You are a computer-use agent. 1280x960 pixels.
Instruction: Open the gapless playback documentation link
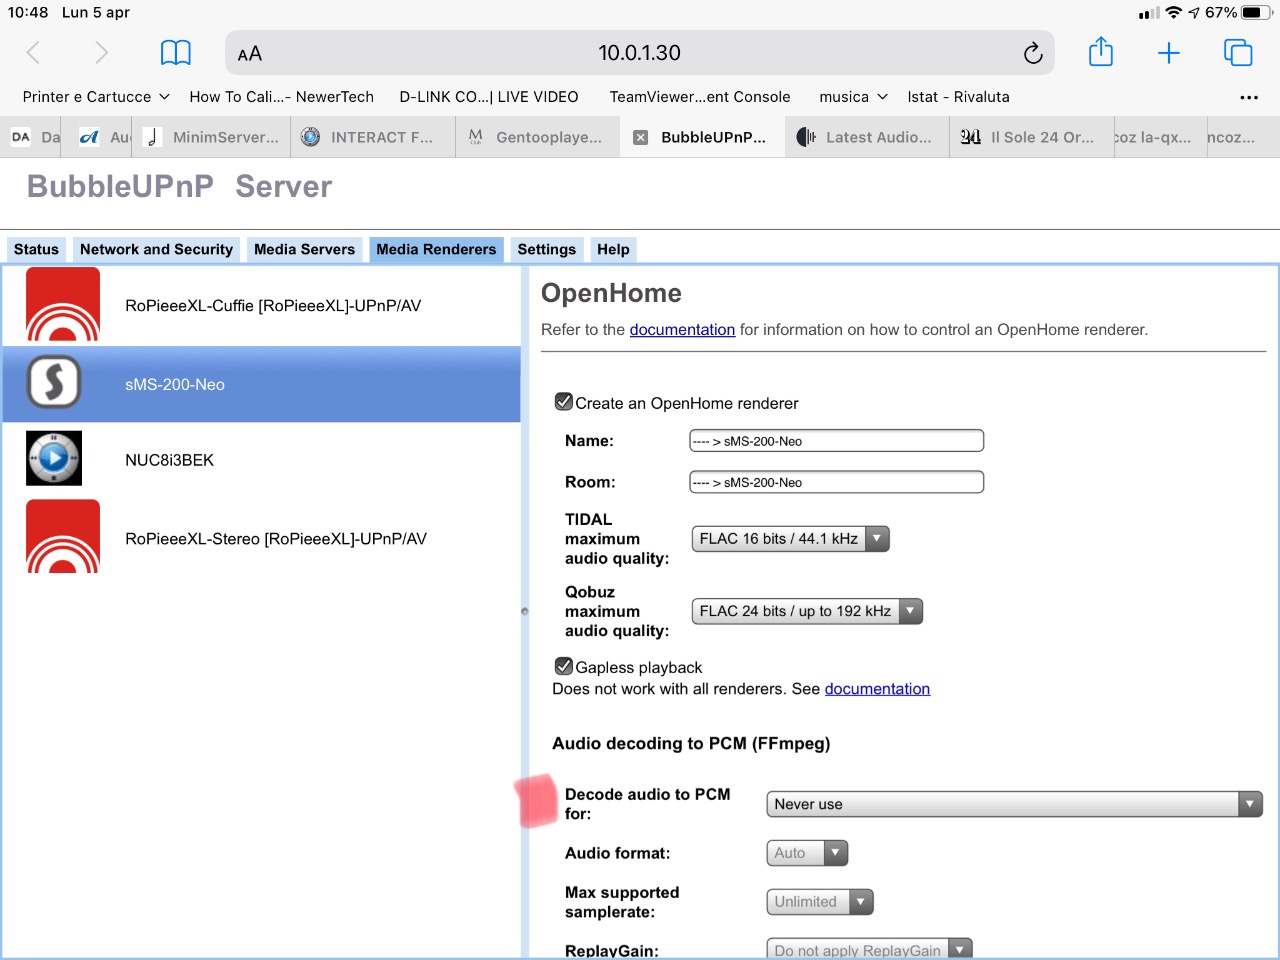877,688
